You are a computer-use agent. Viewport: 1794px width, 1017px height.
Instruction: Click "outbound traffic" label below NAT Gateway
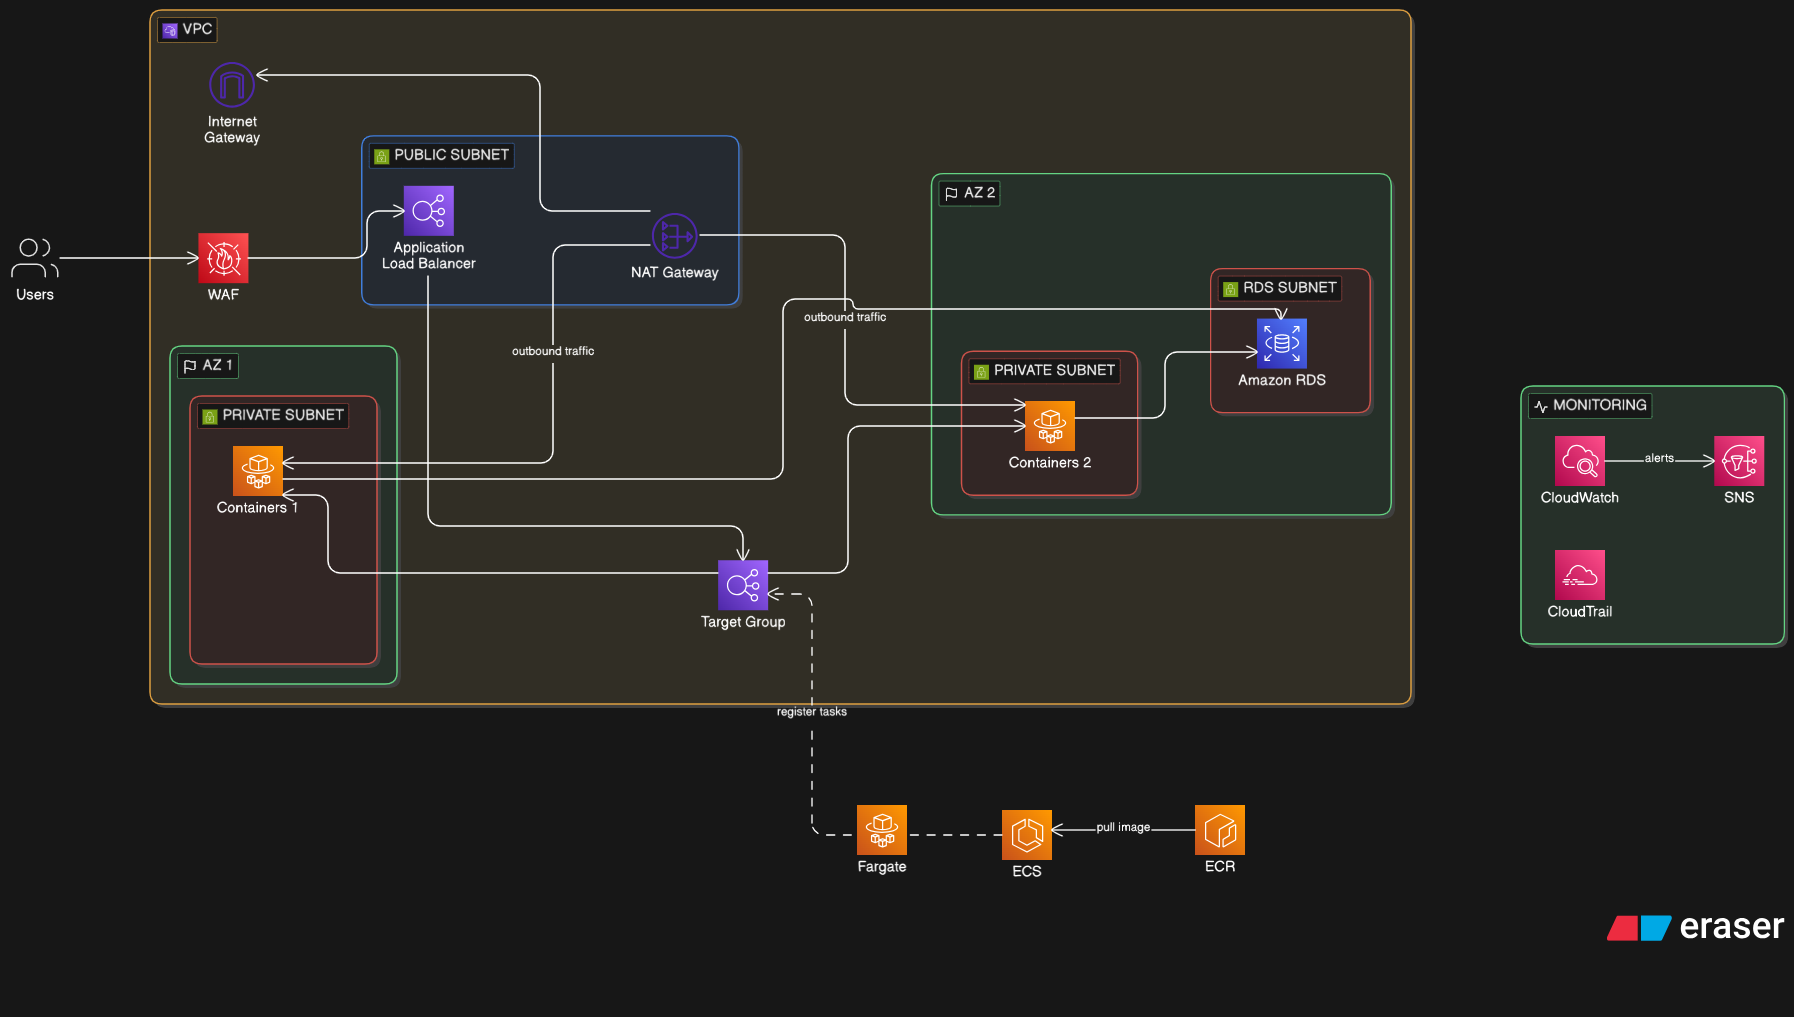553,351
